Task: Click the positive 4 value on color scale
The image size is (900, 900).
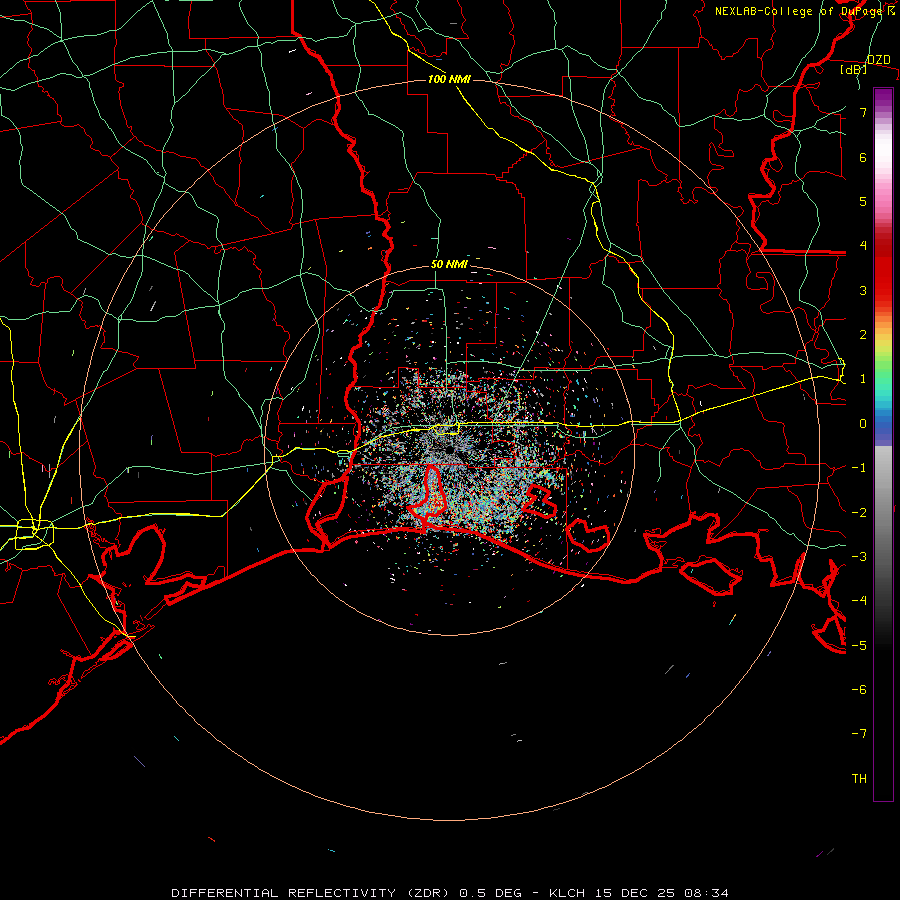Action: [863, 246]
